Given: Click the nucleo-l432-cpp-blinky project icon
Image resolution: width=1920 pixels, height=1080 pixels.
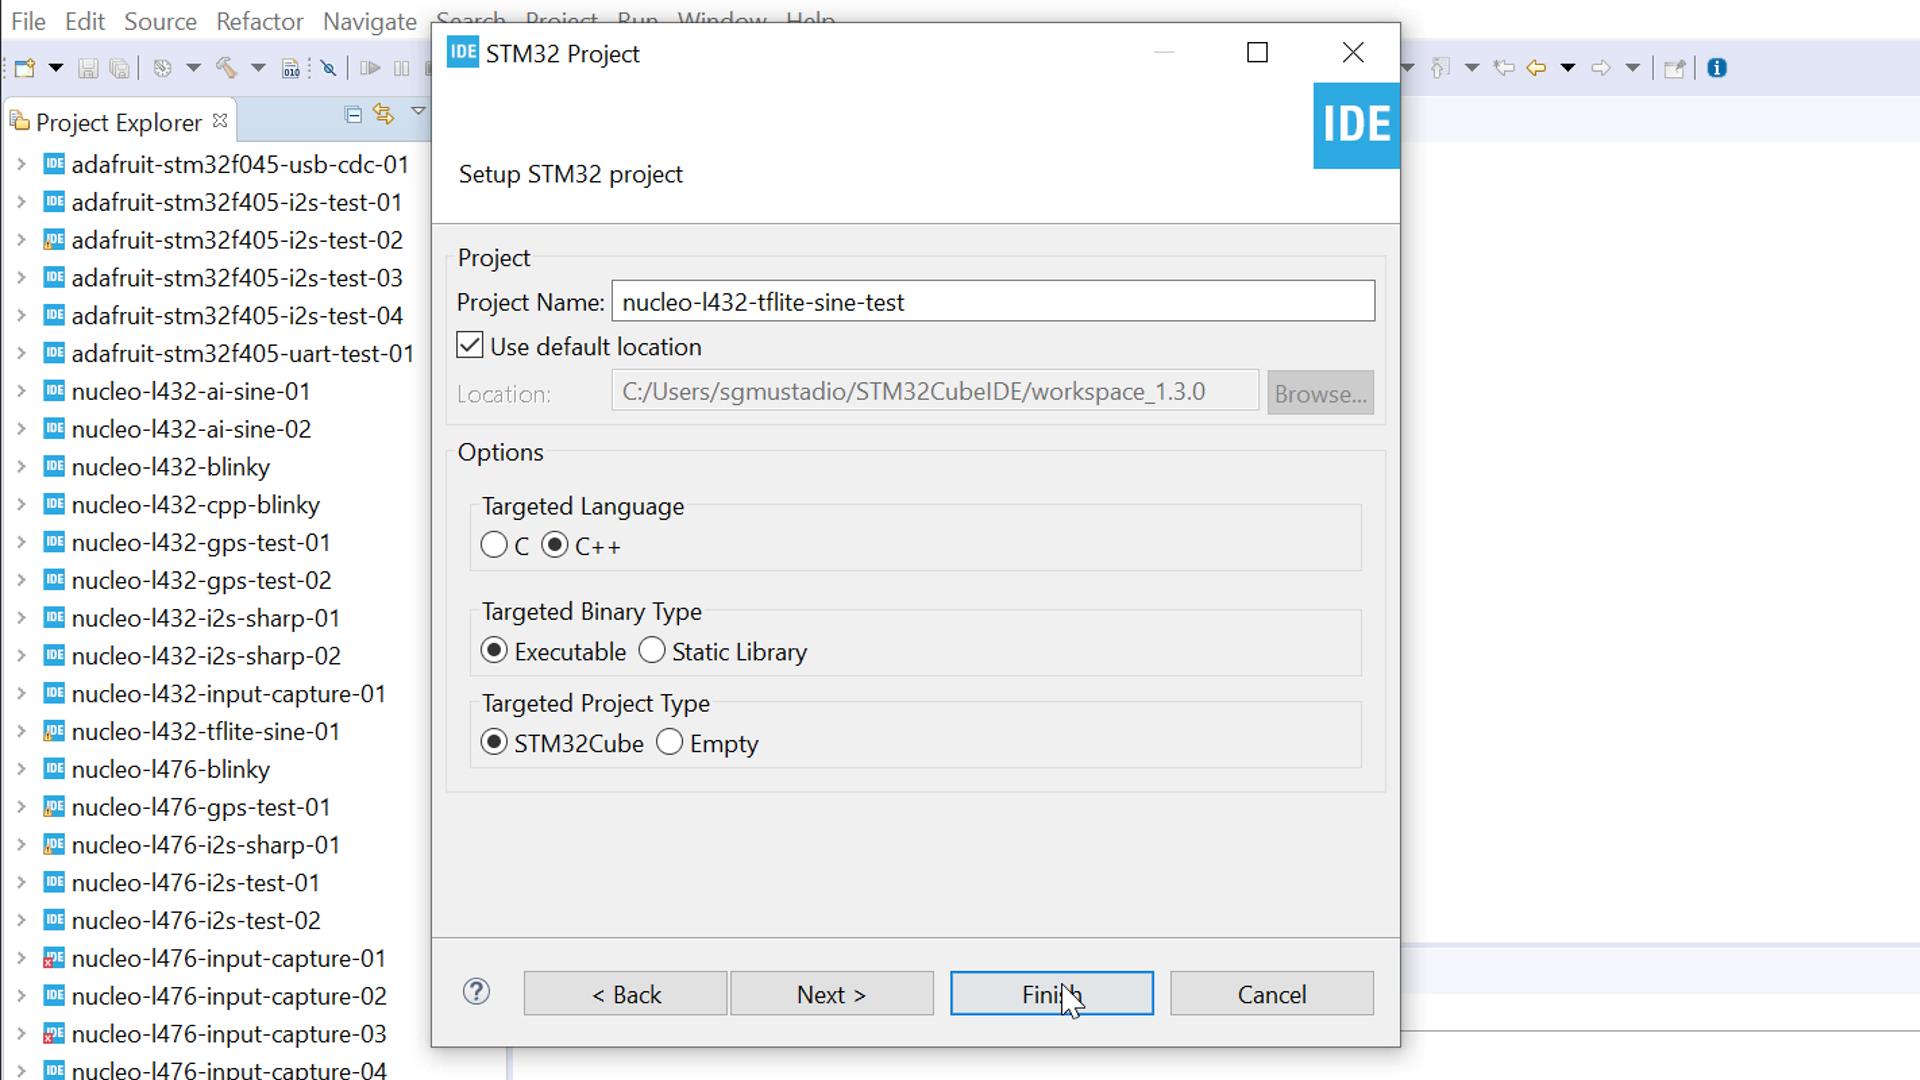Looking at the screenshot, I should tap(55, 505).
